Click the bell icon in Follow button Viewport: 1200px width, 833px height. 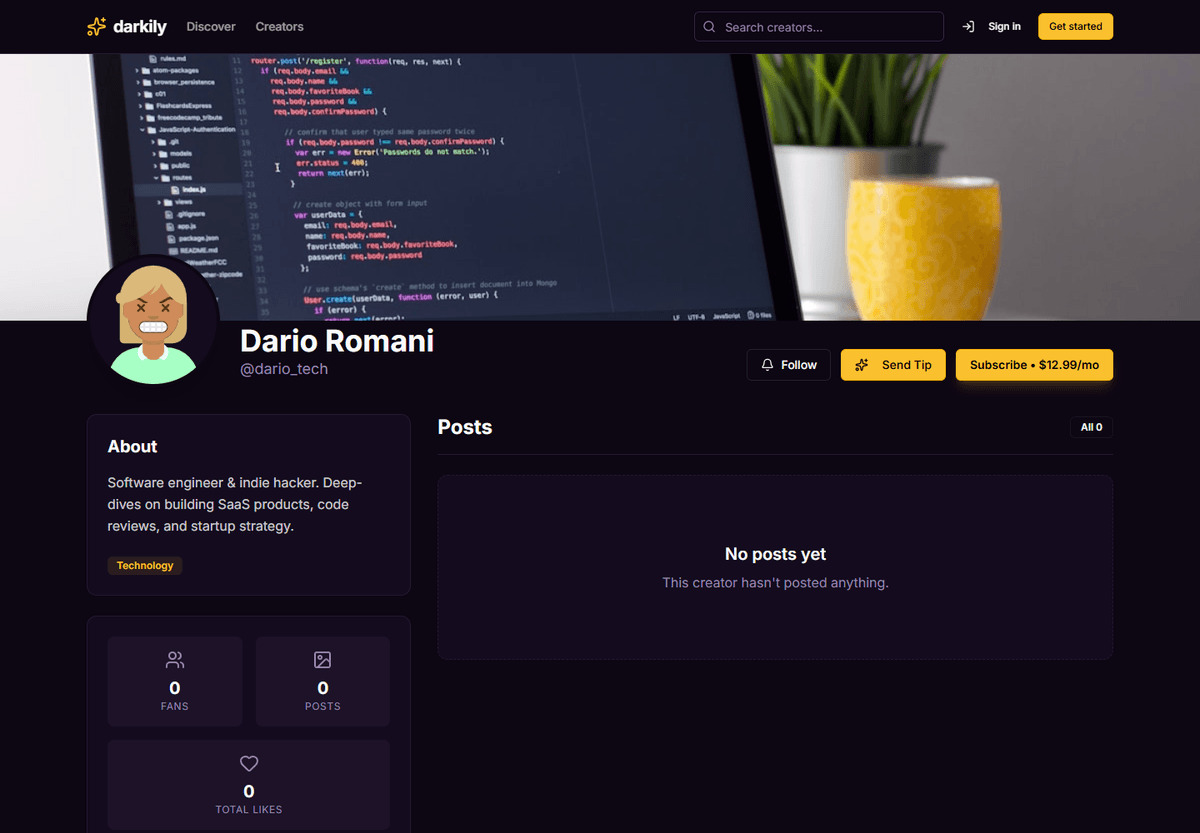coord(768,365)
